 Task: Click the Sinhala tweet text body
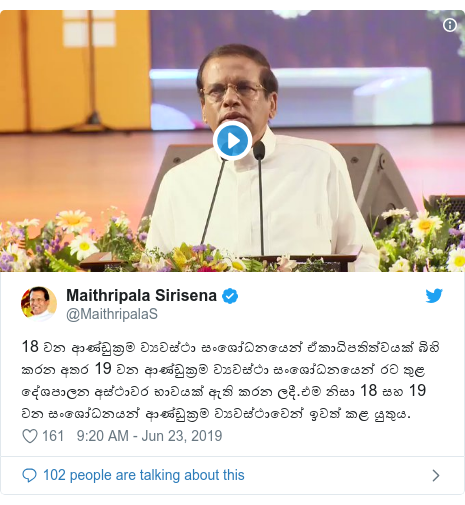(x=231, y=380)
